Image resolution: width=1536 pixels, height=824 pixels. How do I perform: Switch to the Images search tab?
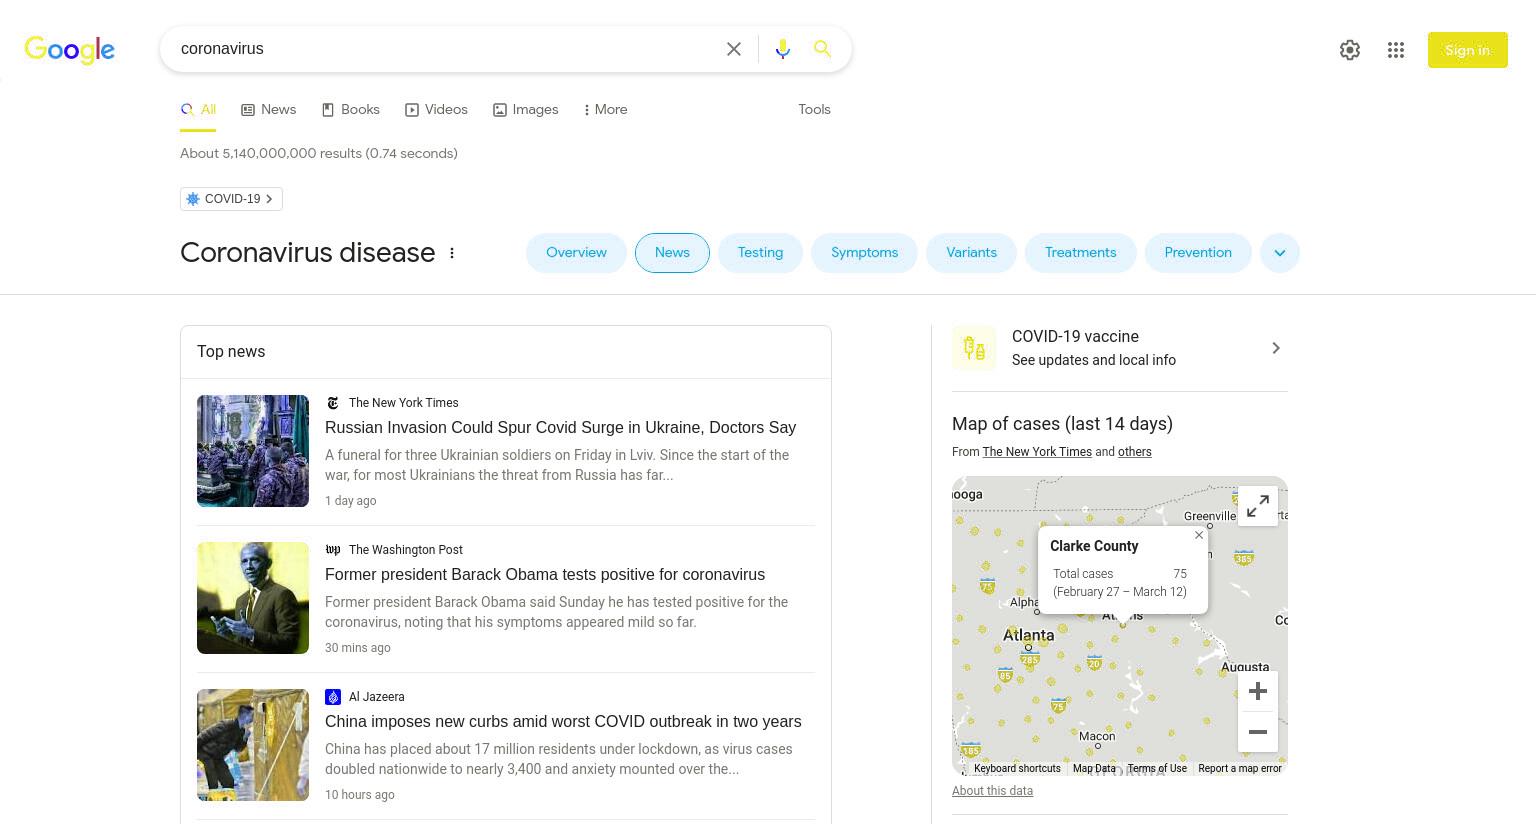pos(526,110)
